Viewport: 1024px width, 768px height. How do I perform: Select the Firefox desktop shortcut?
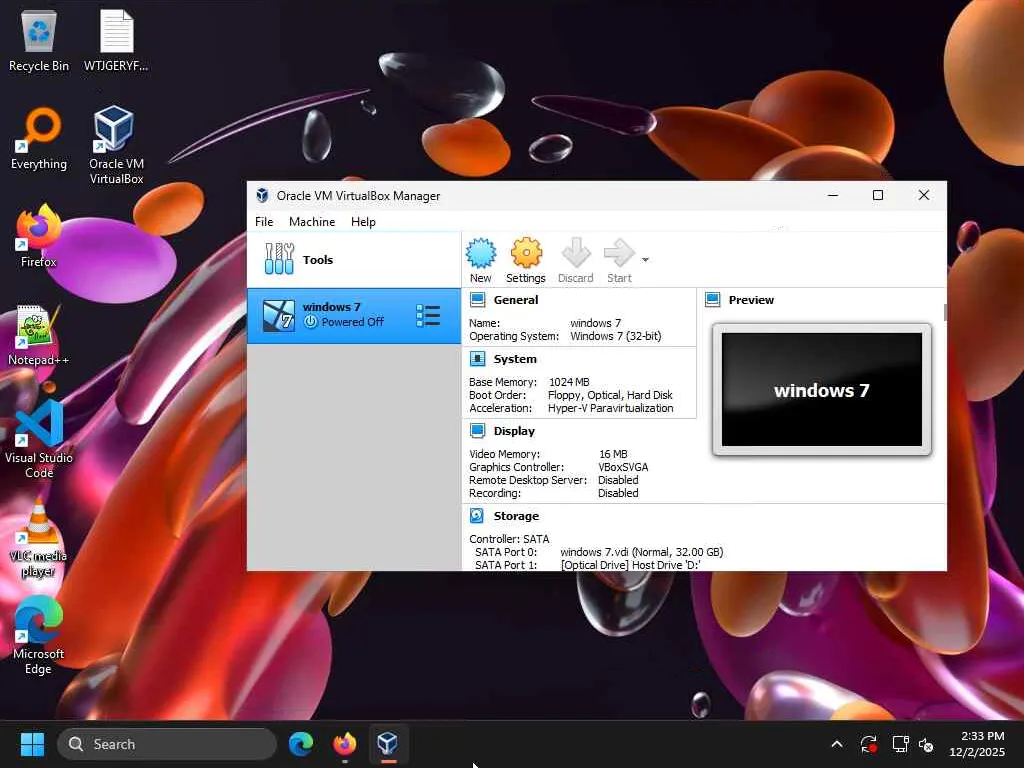pos(39,236)
